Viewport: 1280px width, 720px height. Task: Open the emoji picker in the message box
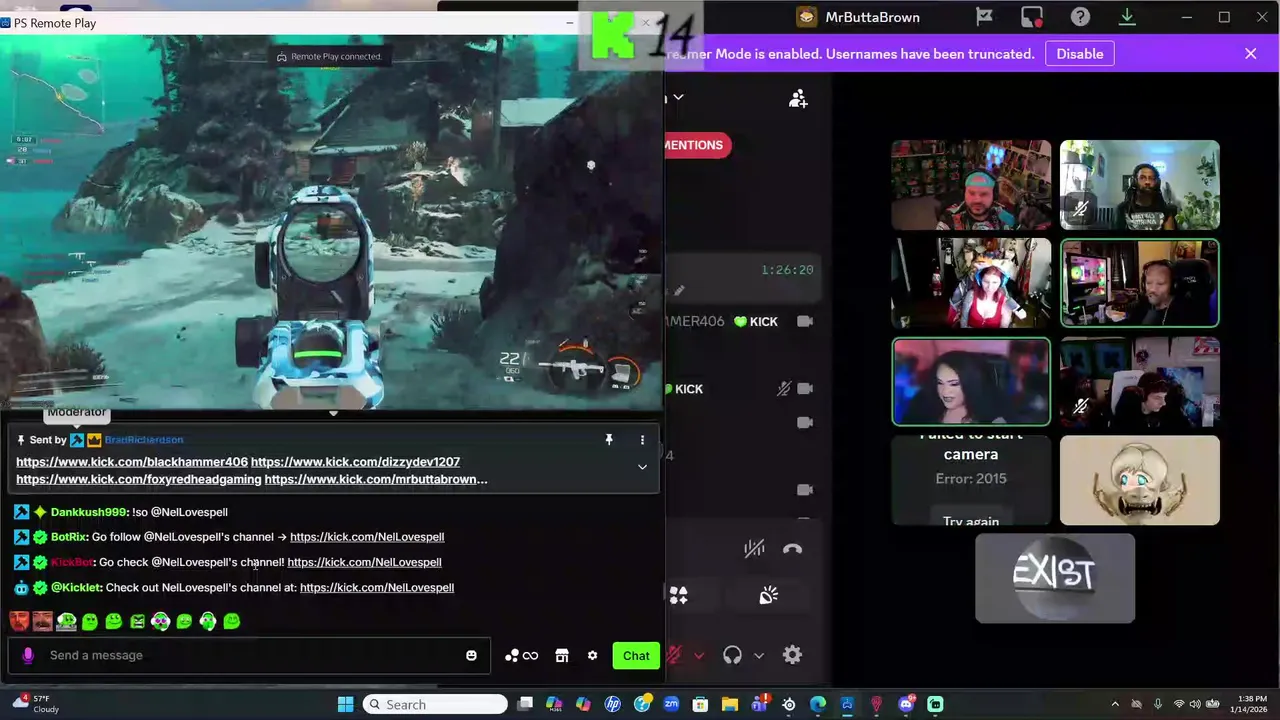pyautogui.click(x=471, y=655)
